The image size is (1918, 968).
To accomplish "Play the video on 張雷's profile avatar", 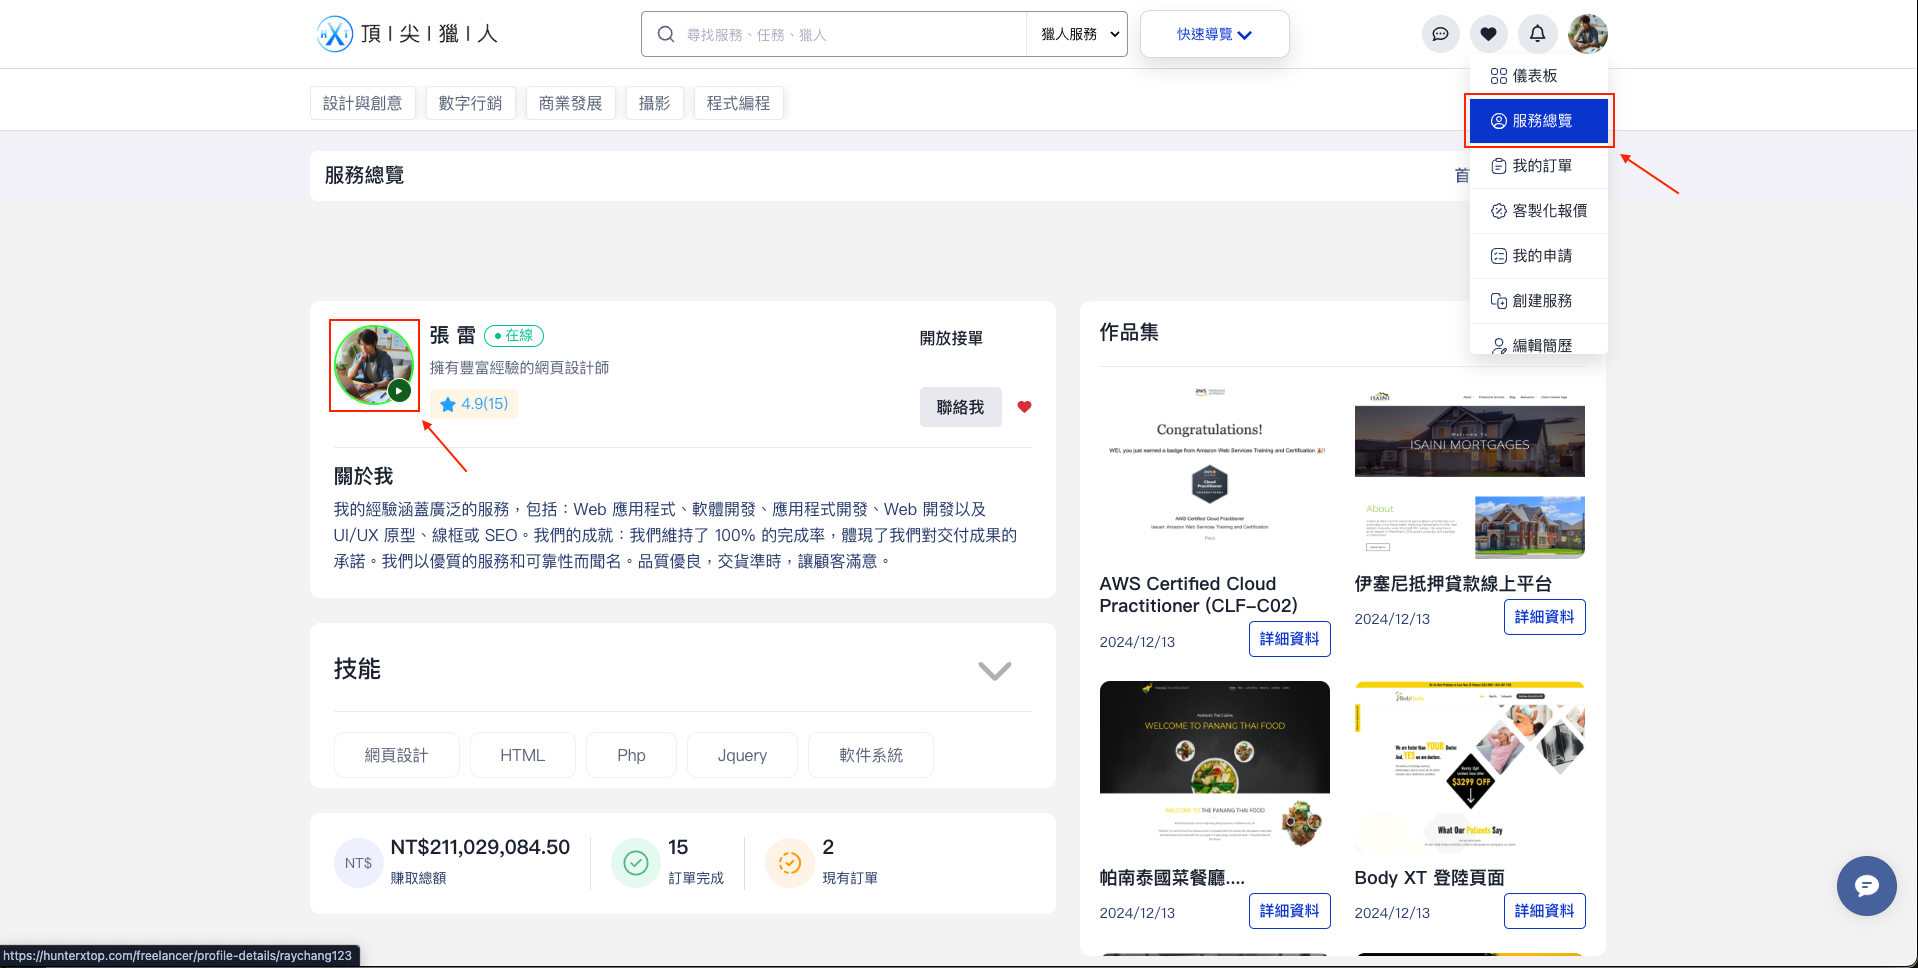I will (398, 391).
